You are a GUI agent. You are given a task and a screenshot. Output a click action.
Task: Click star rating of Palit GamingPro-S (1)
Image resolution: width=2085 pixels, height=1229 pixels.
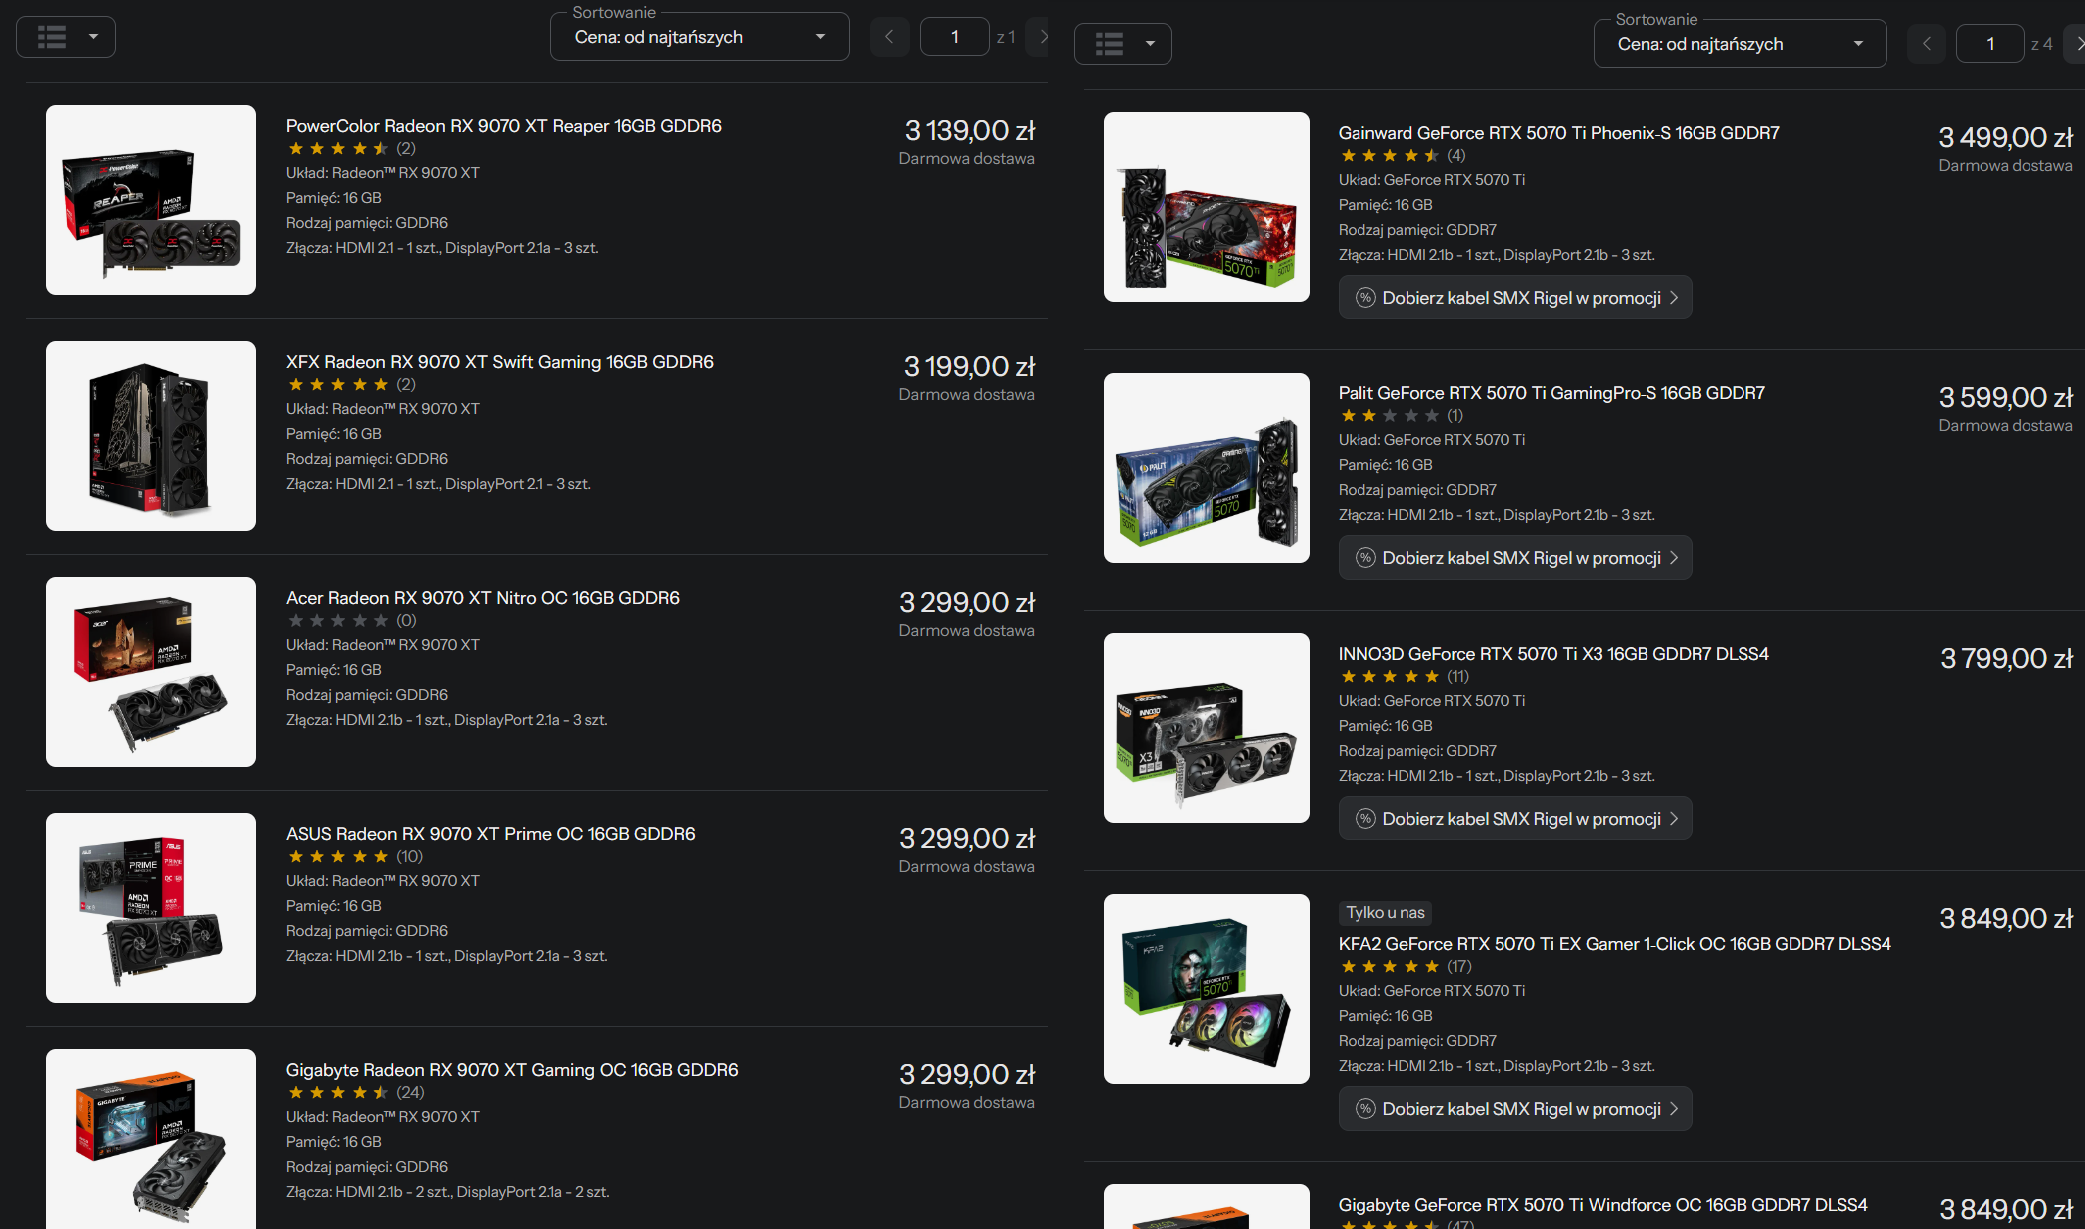1402,416
